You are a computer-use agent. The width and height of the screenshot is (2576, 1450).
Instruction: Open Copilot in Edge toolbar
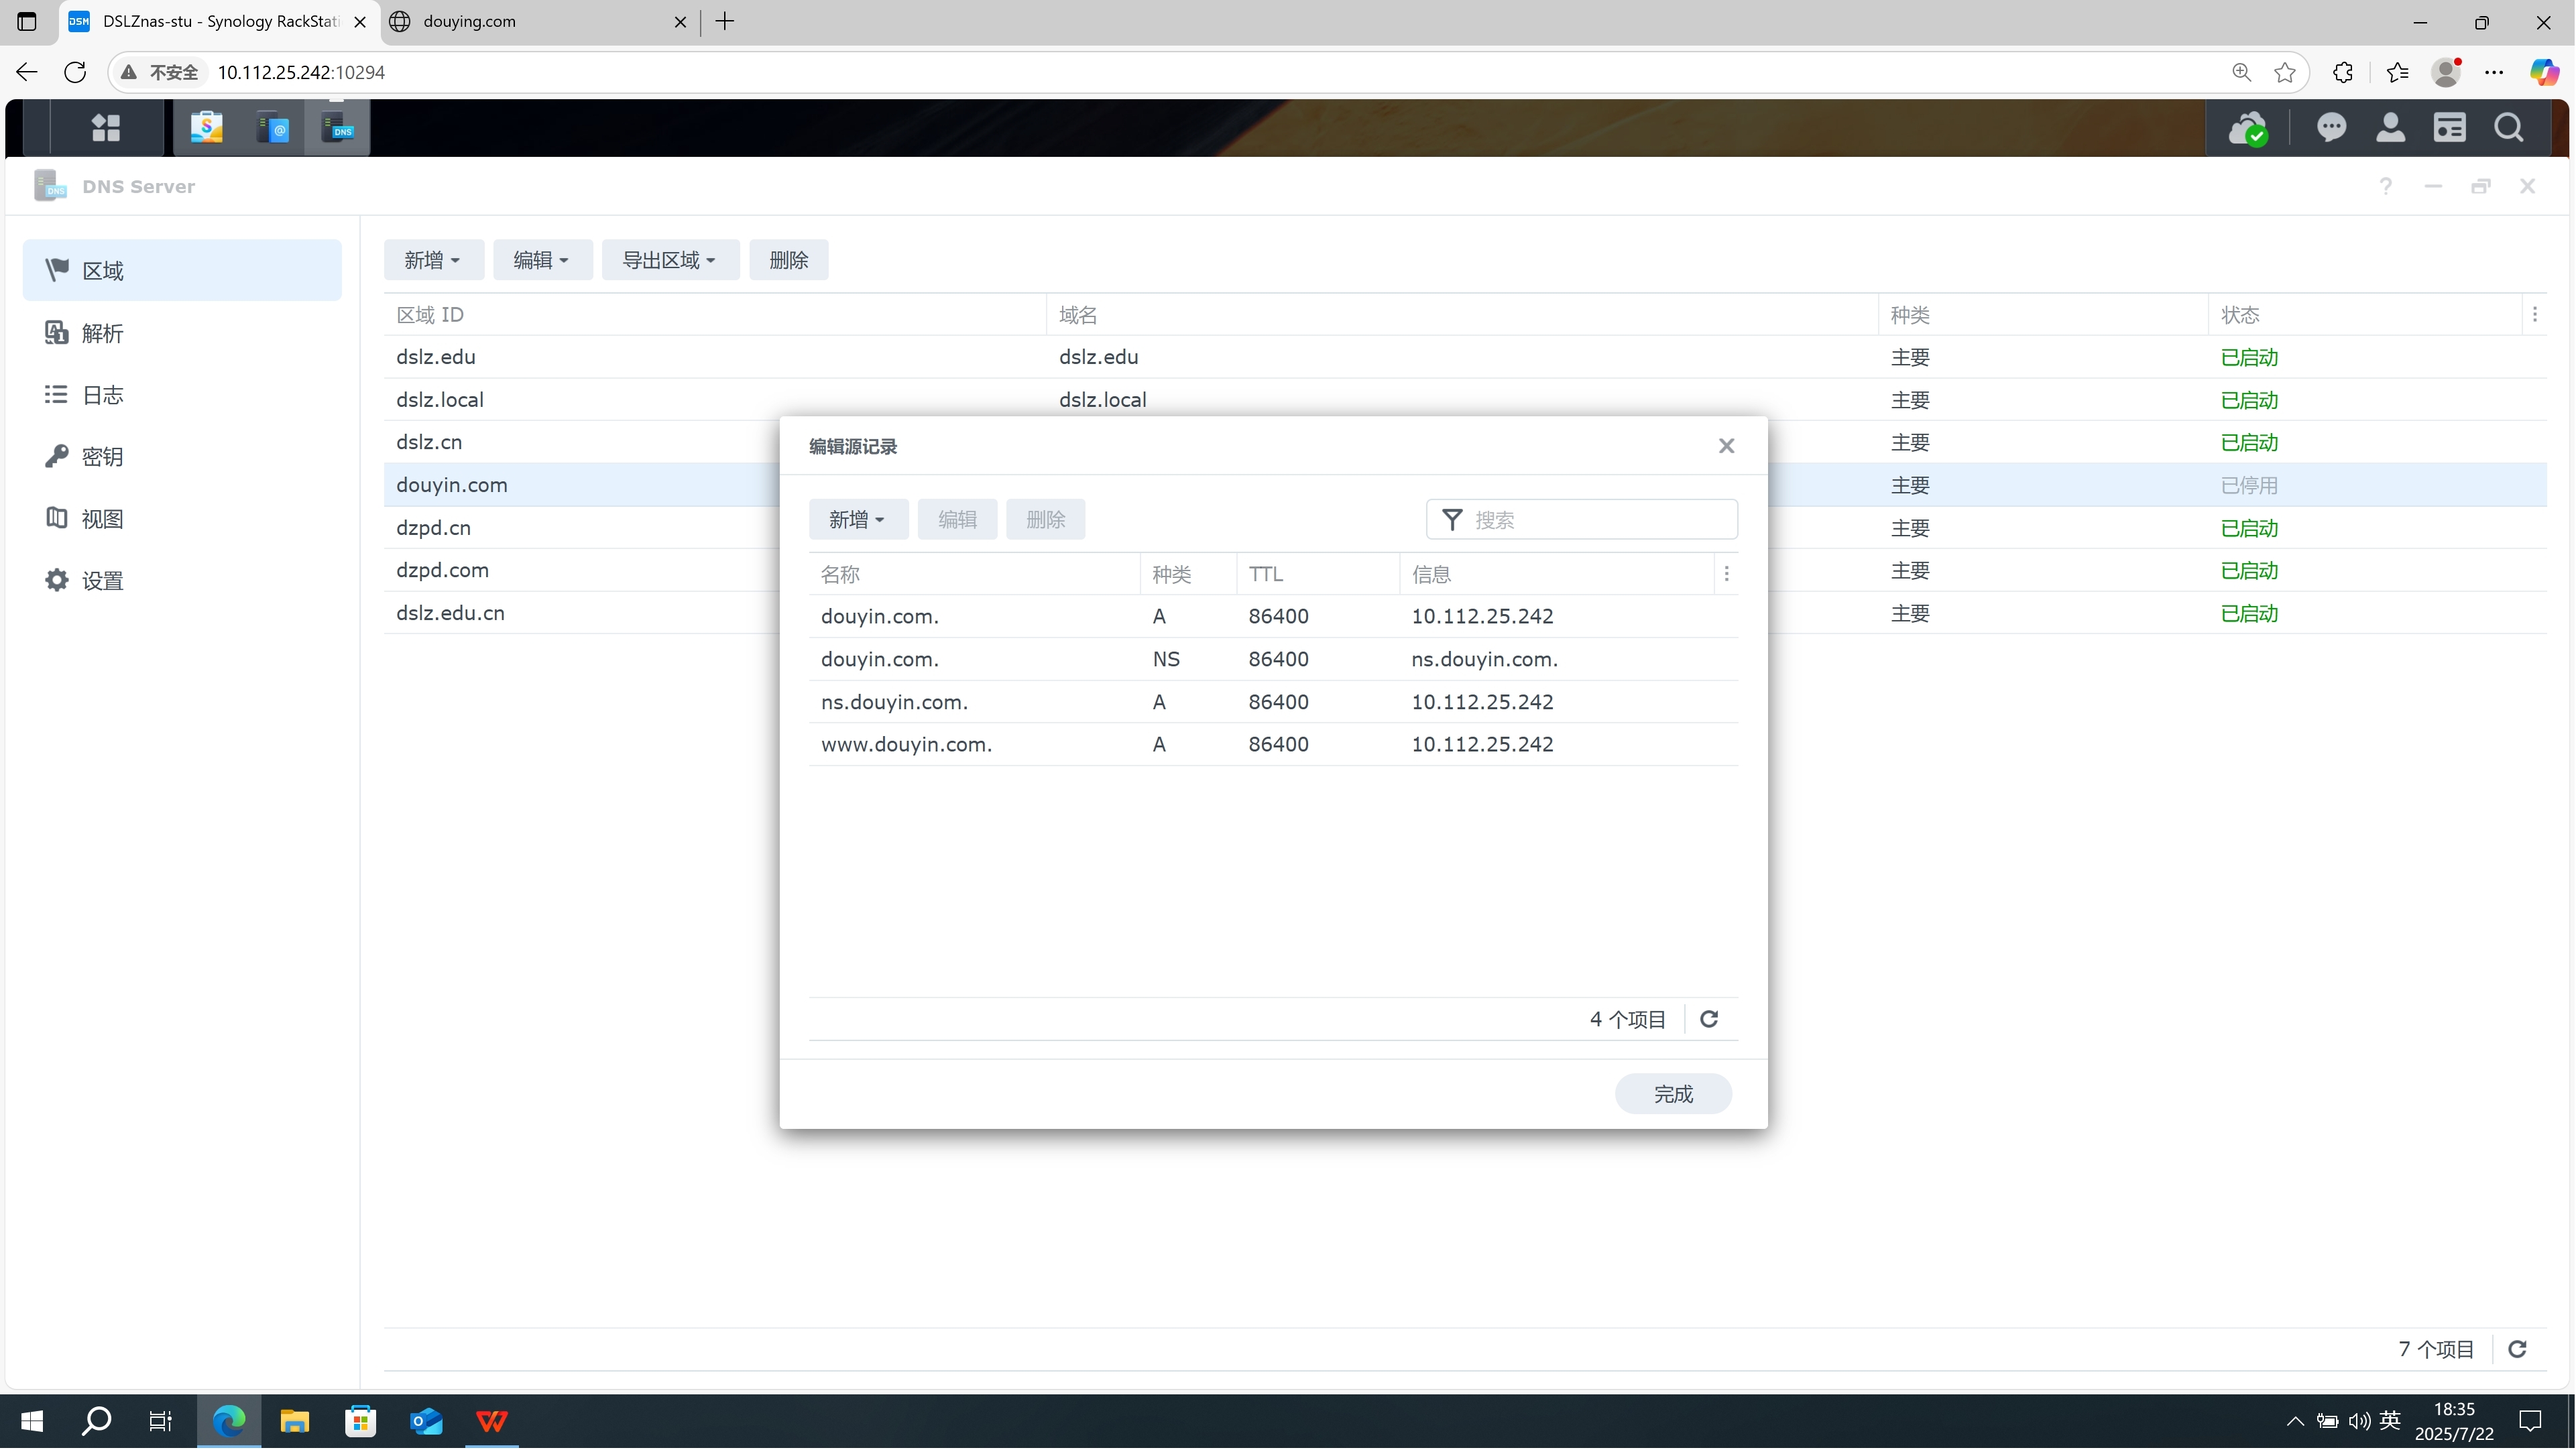click(2543, 72)
